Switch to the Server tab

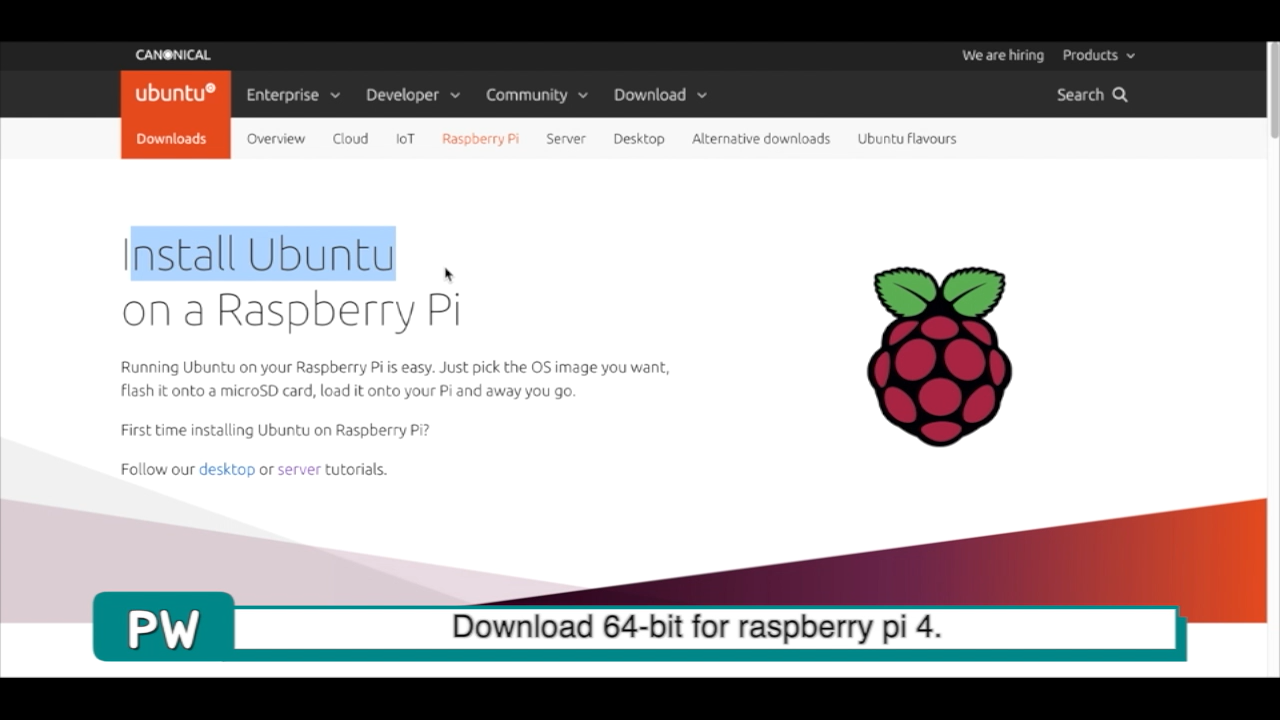click(x=566, y=138)
